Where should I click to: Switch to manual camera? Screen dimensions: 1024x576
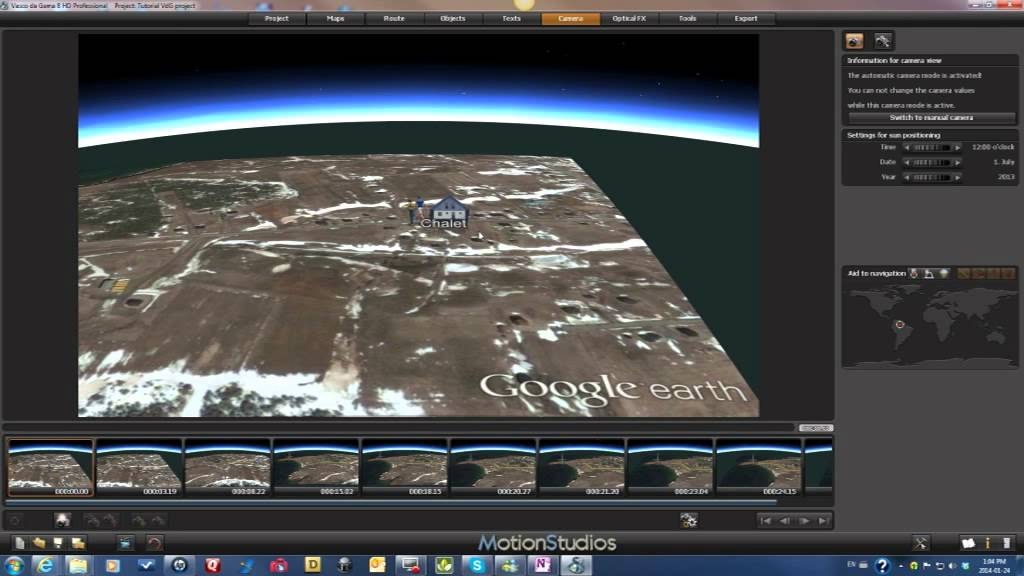coord(932,118)
